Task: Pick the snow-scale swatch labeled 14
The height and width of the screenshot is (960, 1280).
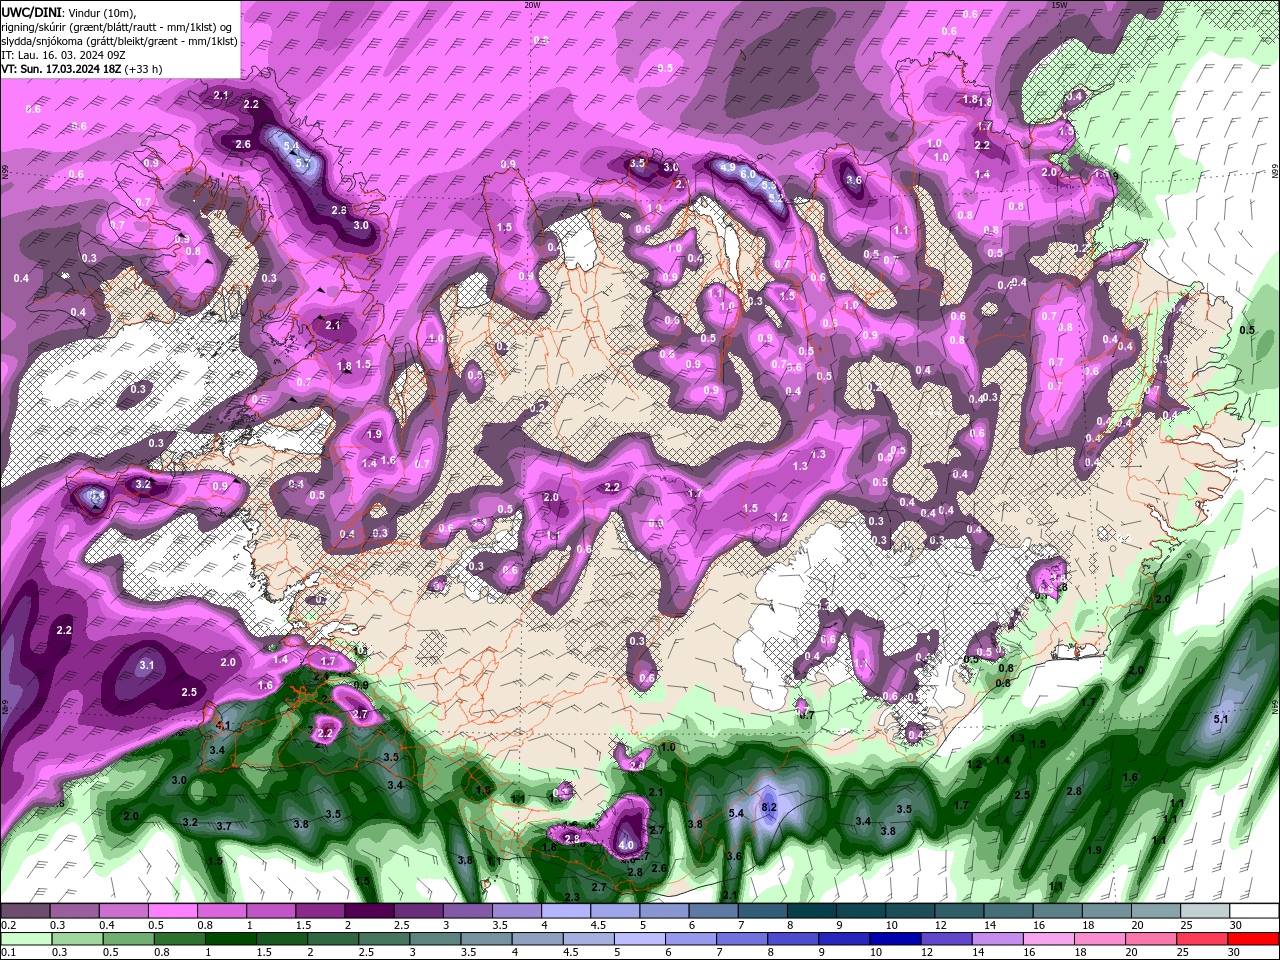Action: click(1010, 911)
